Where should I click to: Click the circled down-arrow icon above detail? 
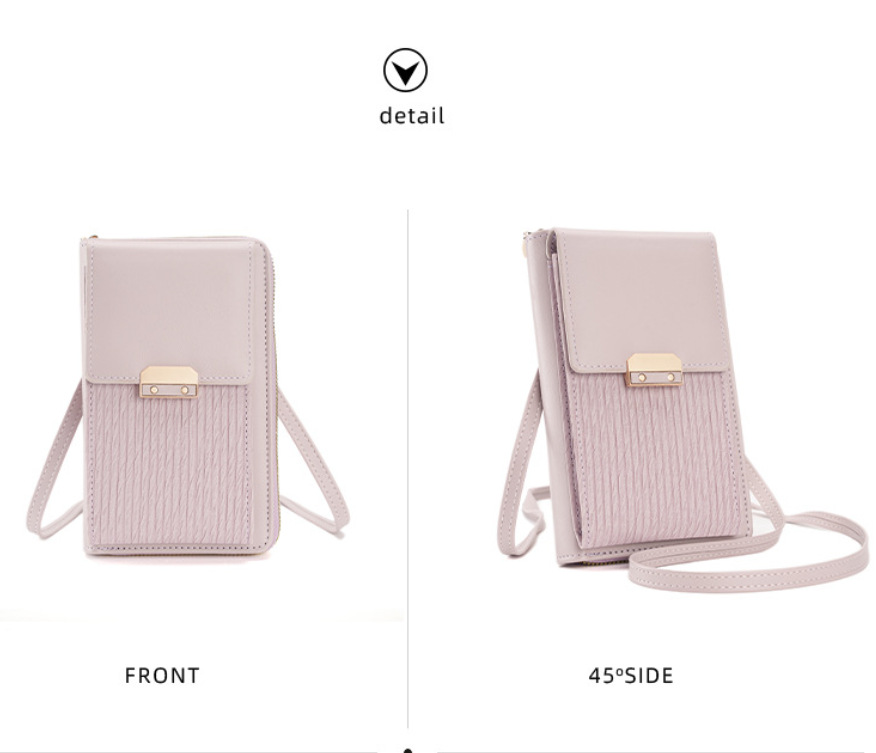[x=406, y=70]
